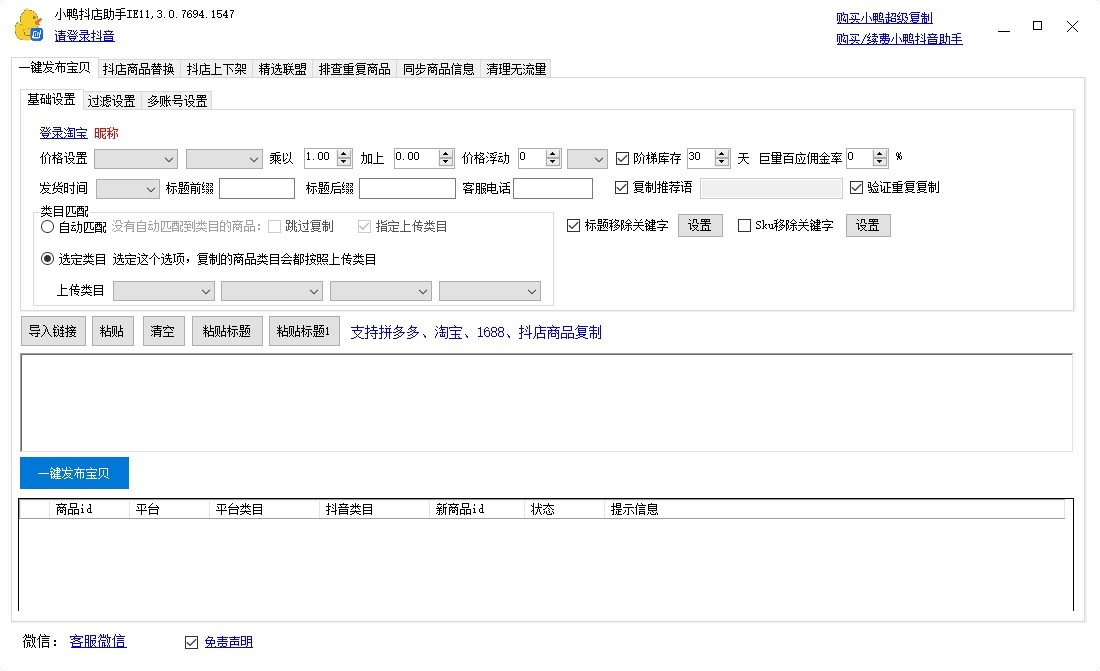Open the 免责声明 link
The width and height of the screenshot is (1100, 671).
coord(228,642)
